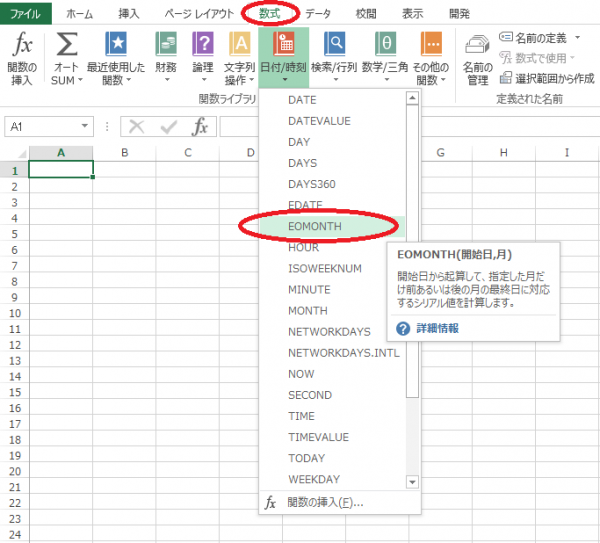
Task: Select the TODAY function entry
Action: [332, 458]
